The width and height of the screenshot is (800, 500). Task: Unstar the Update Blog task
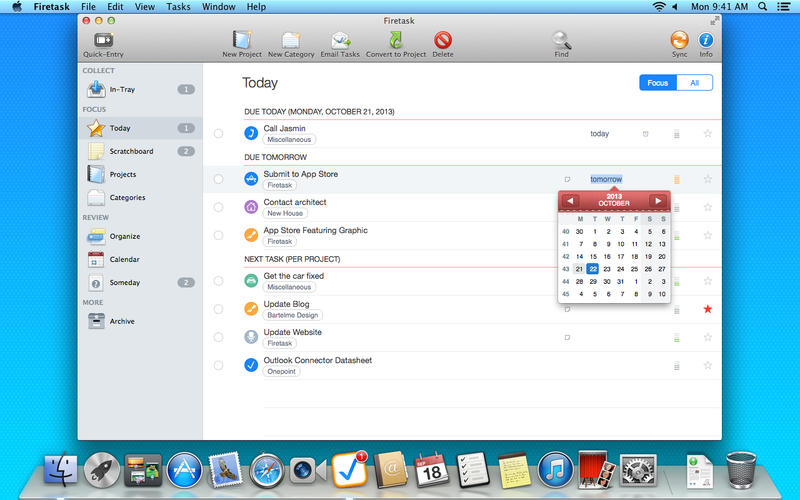pyautogui.click(x=707, y=309)
